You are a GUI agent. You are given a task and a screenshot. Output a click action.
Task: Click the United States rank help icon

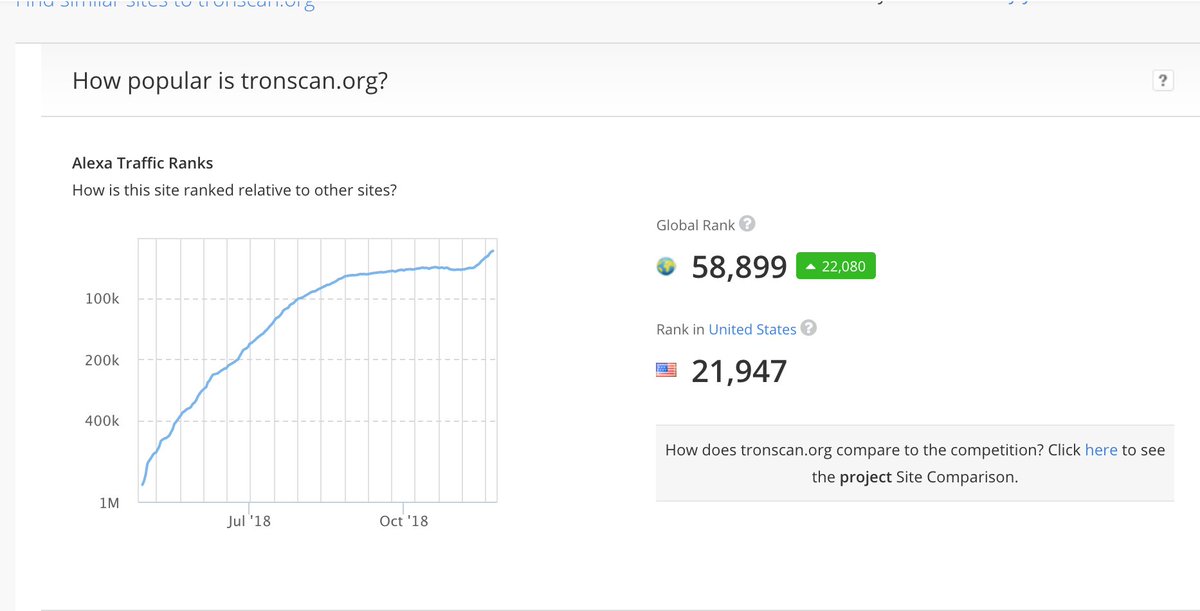[809, 328]
